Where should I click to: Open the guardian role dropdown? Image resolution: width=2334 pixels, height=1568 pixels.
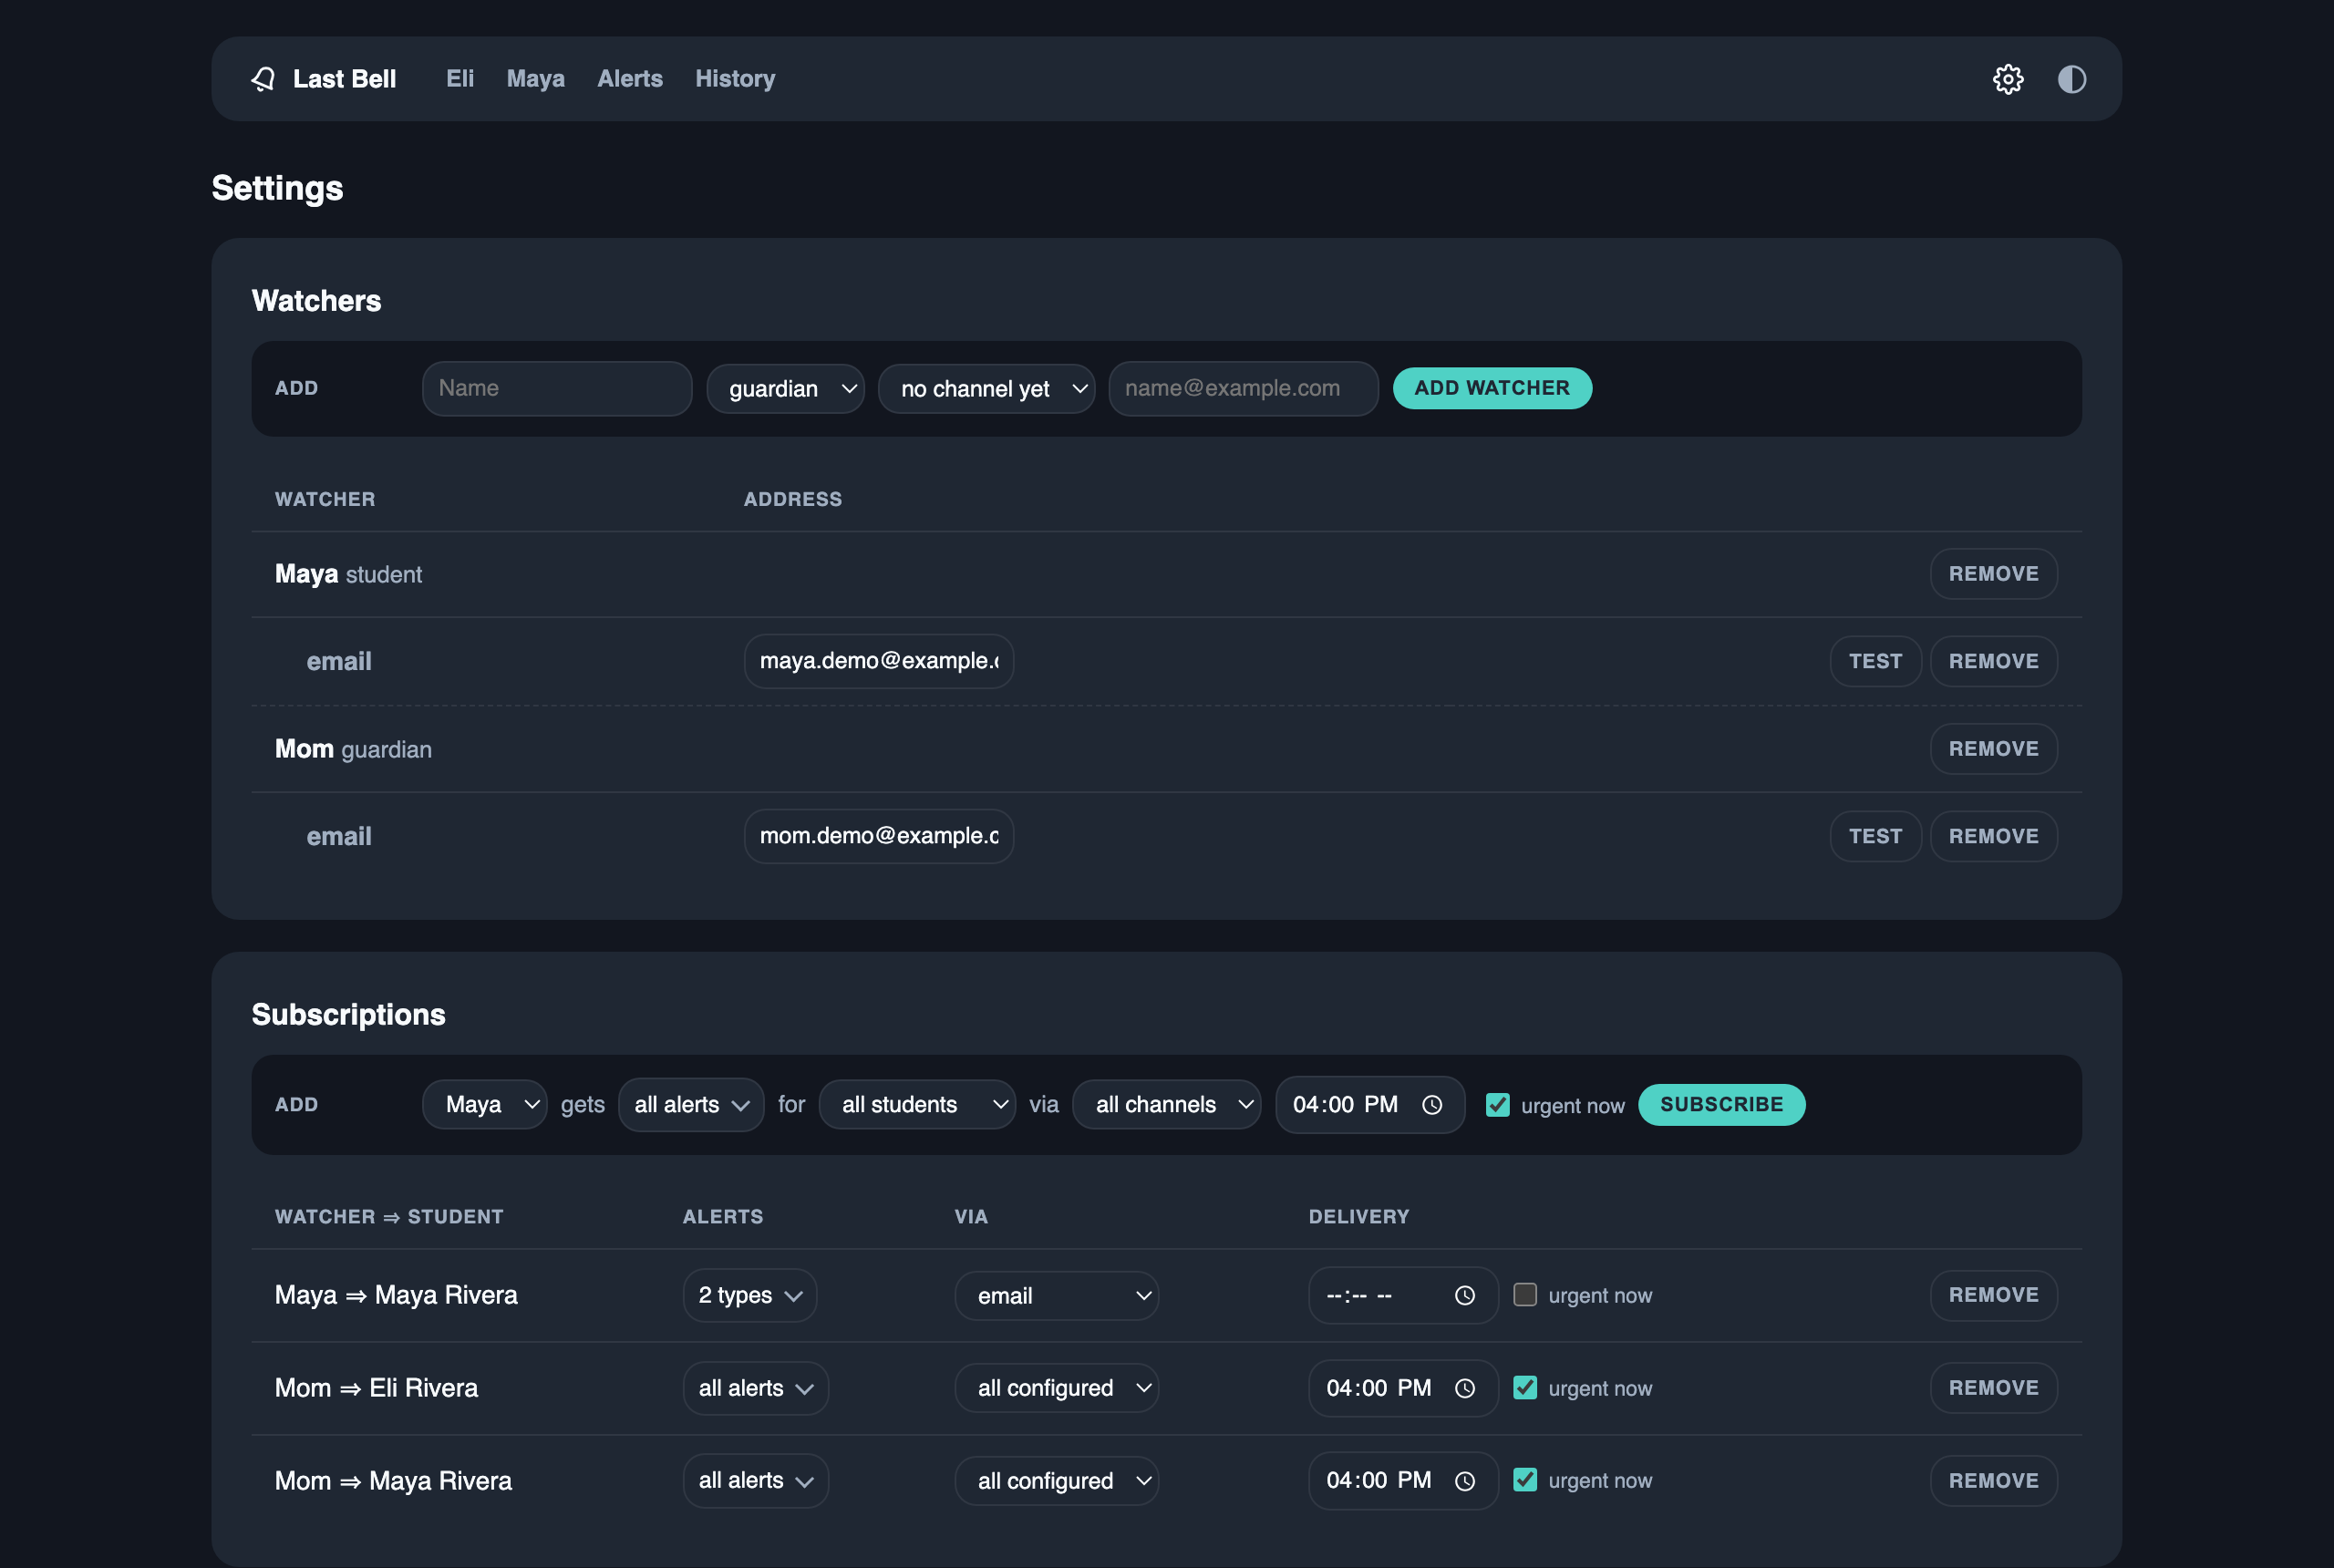coord(785,389)
